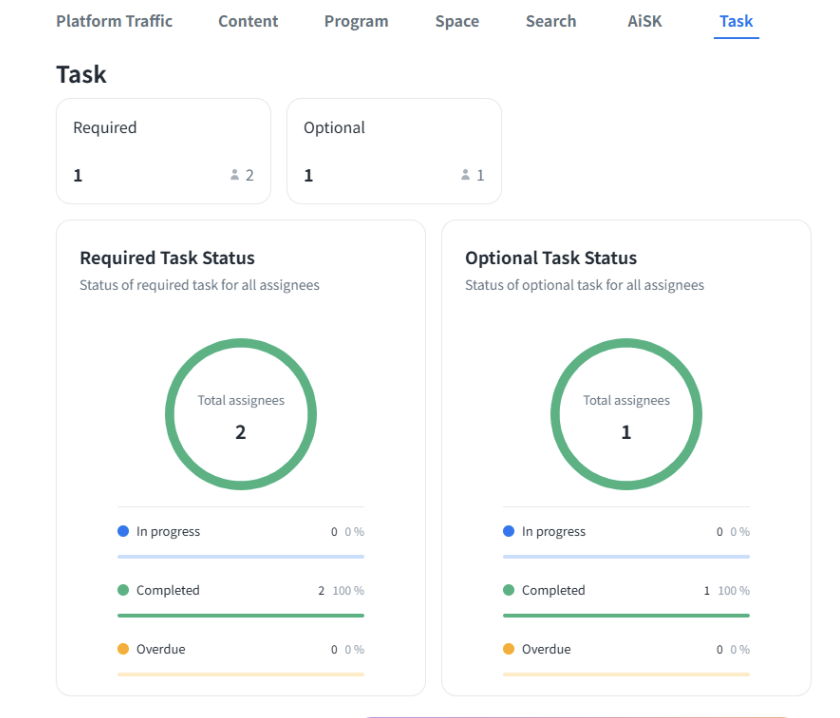Click the Optional Task Status donut chart center
This screenshot has height=718, width=840.
point(626,415)
